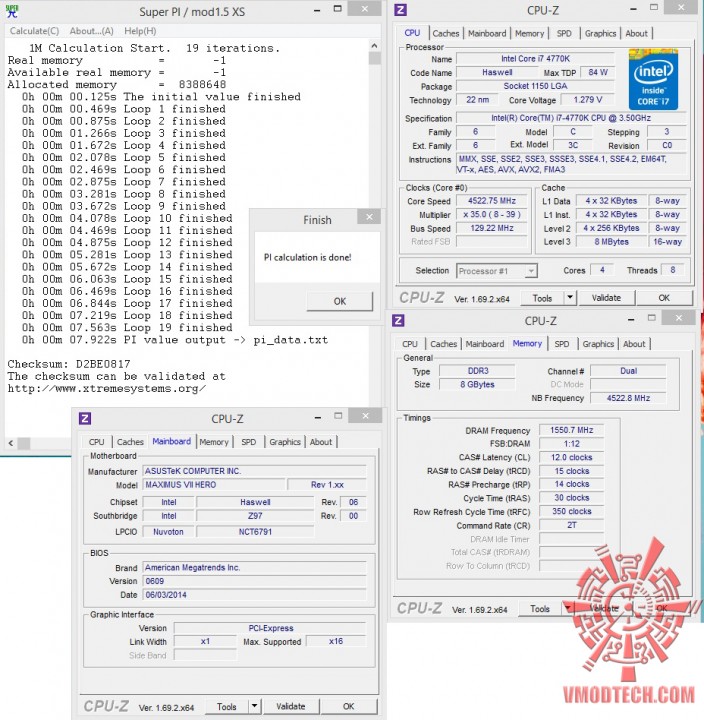This screenshot has width=704, height=720.
Task: Click Super PI horizontal scrollbar left arrow
Action: [x=11, y=443]
